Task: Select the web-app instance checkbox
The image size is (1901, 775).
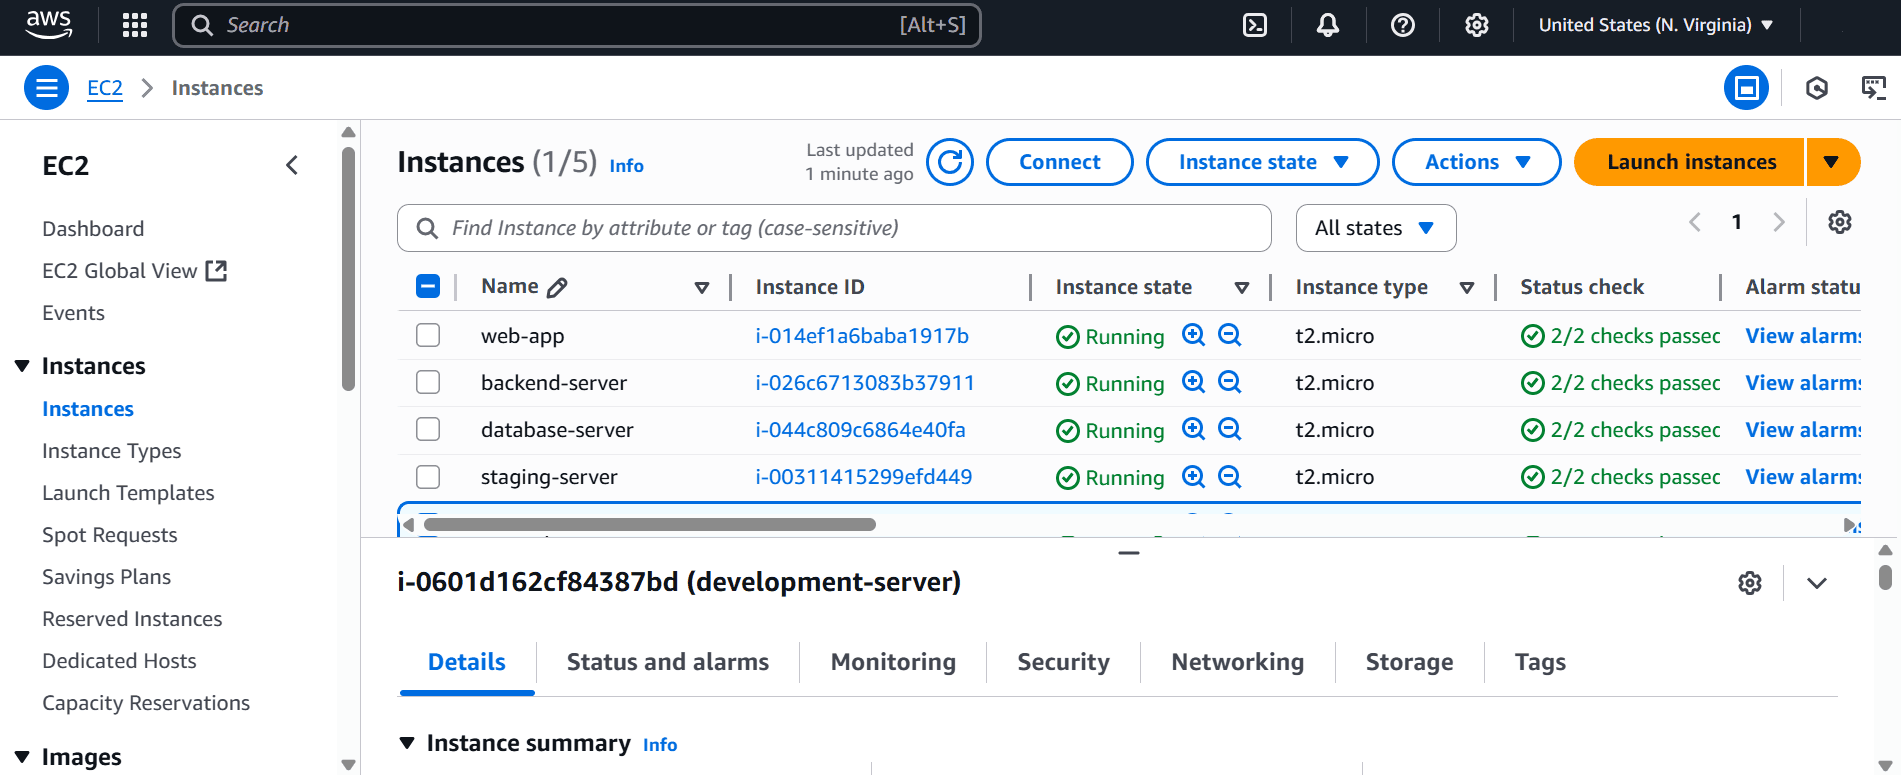Action: click(x=428, y=335)
